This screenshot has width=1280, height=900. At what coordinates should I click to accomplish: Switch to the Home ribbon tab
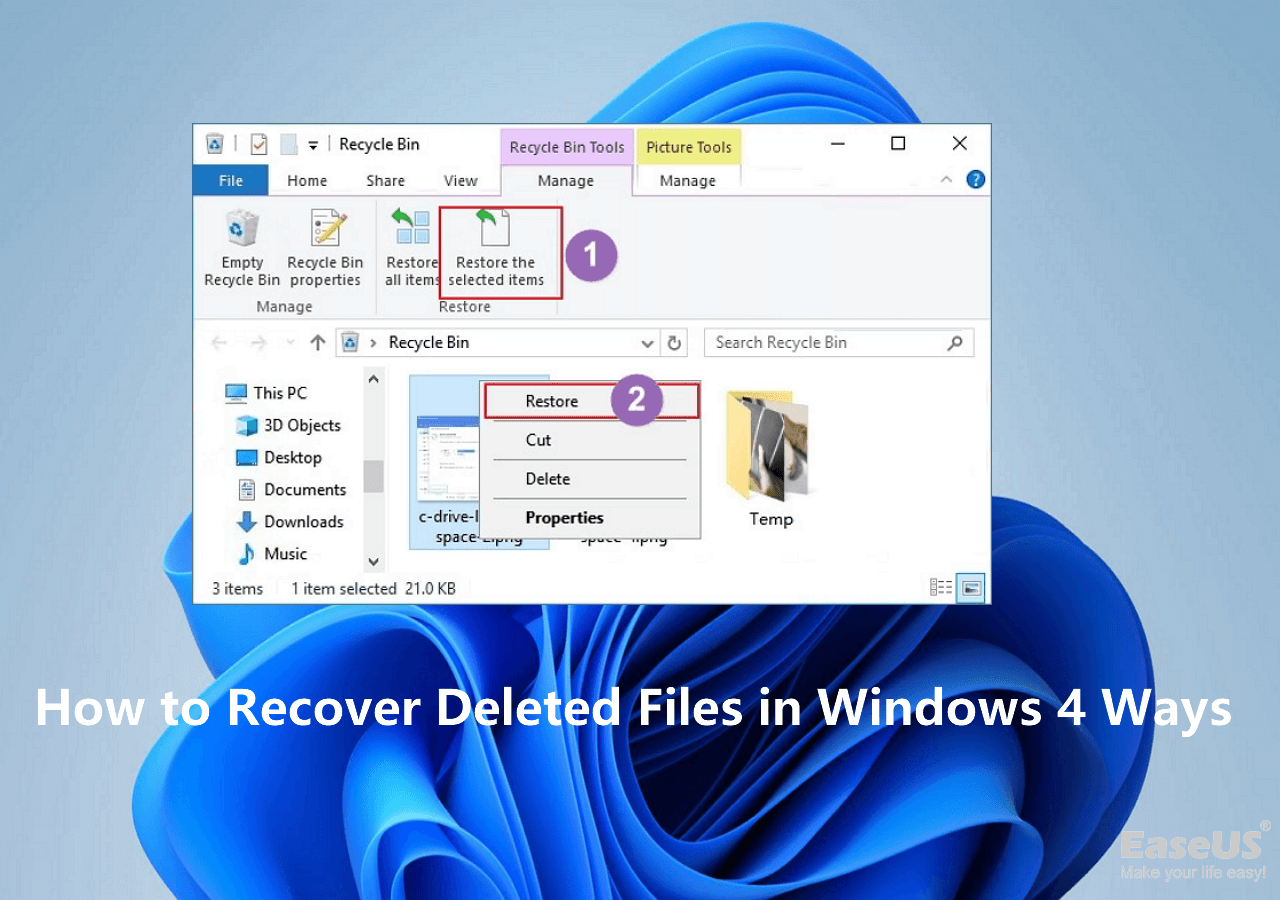point(307,180)
